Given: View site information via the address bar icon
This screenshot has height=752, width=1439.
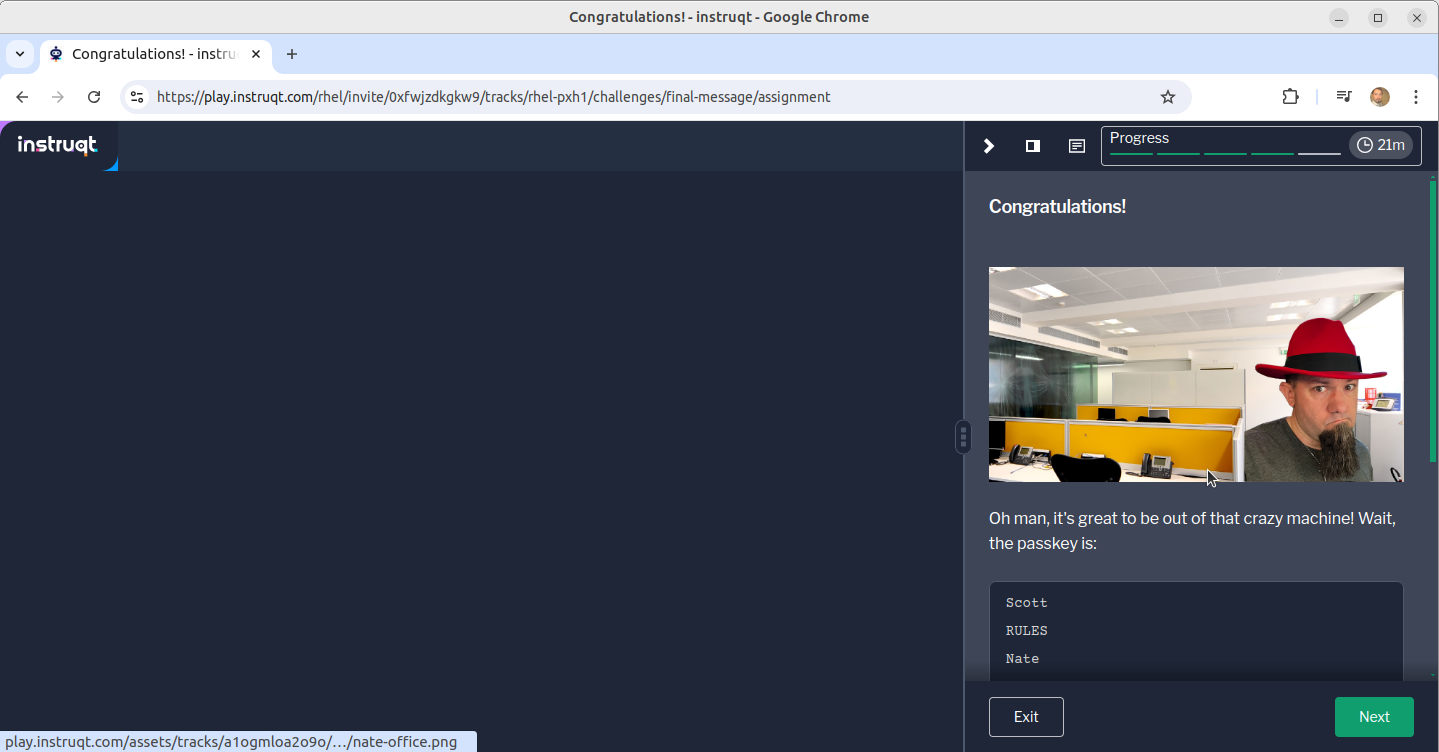Looking at the screenshot, I should (136, 97).
